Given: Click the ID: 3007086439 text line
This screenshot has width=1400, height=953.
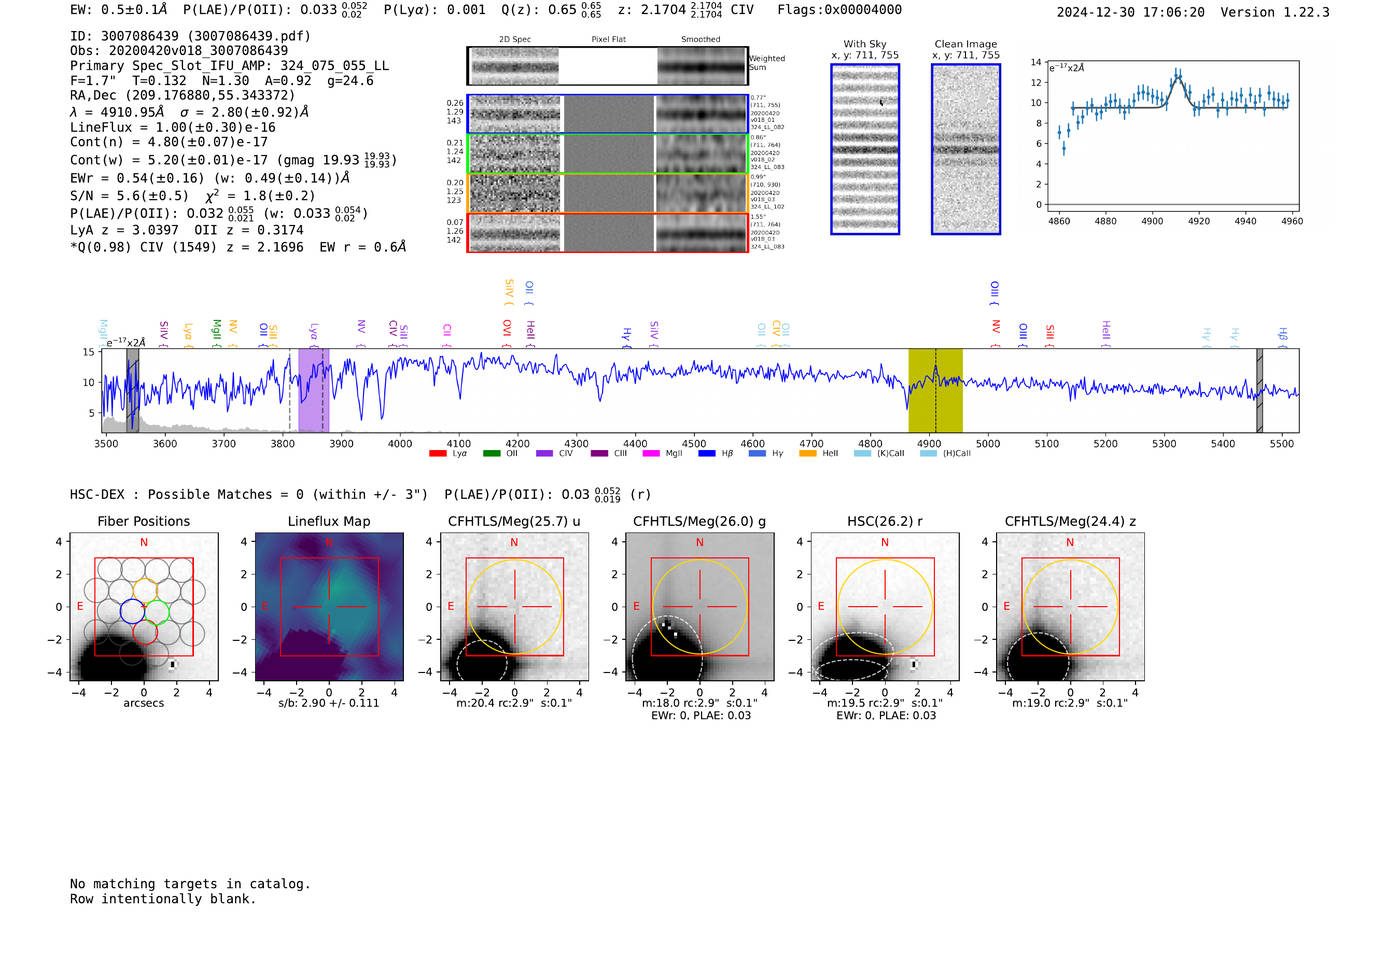Looking at the screenshot, I should coord(190,36).
